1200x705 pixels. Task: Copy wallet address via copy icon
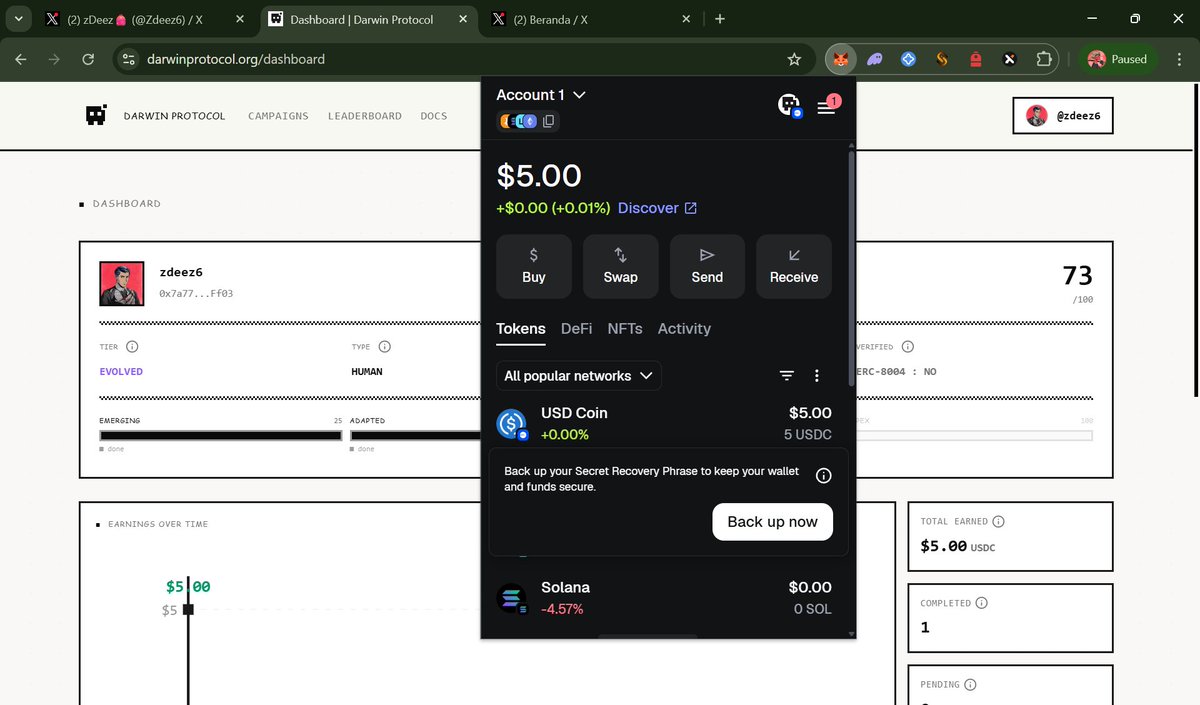(x=549, y=121)
